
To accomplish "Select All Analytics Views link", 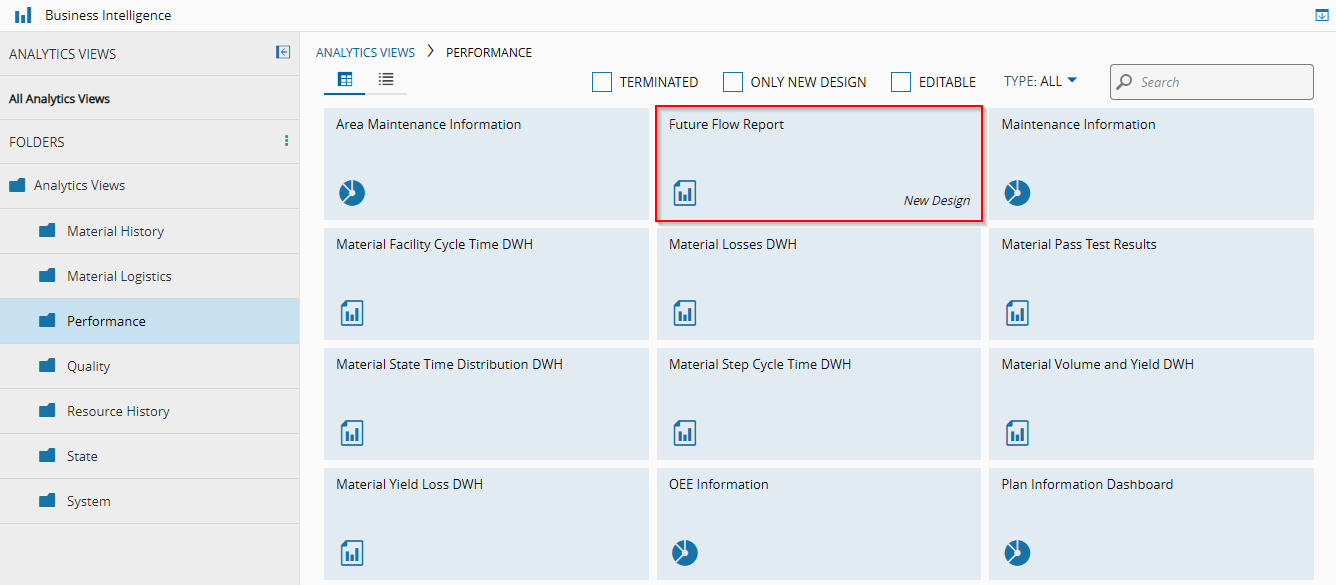I will click(60, 99).
